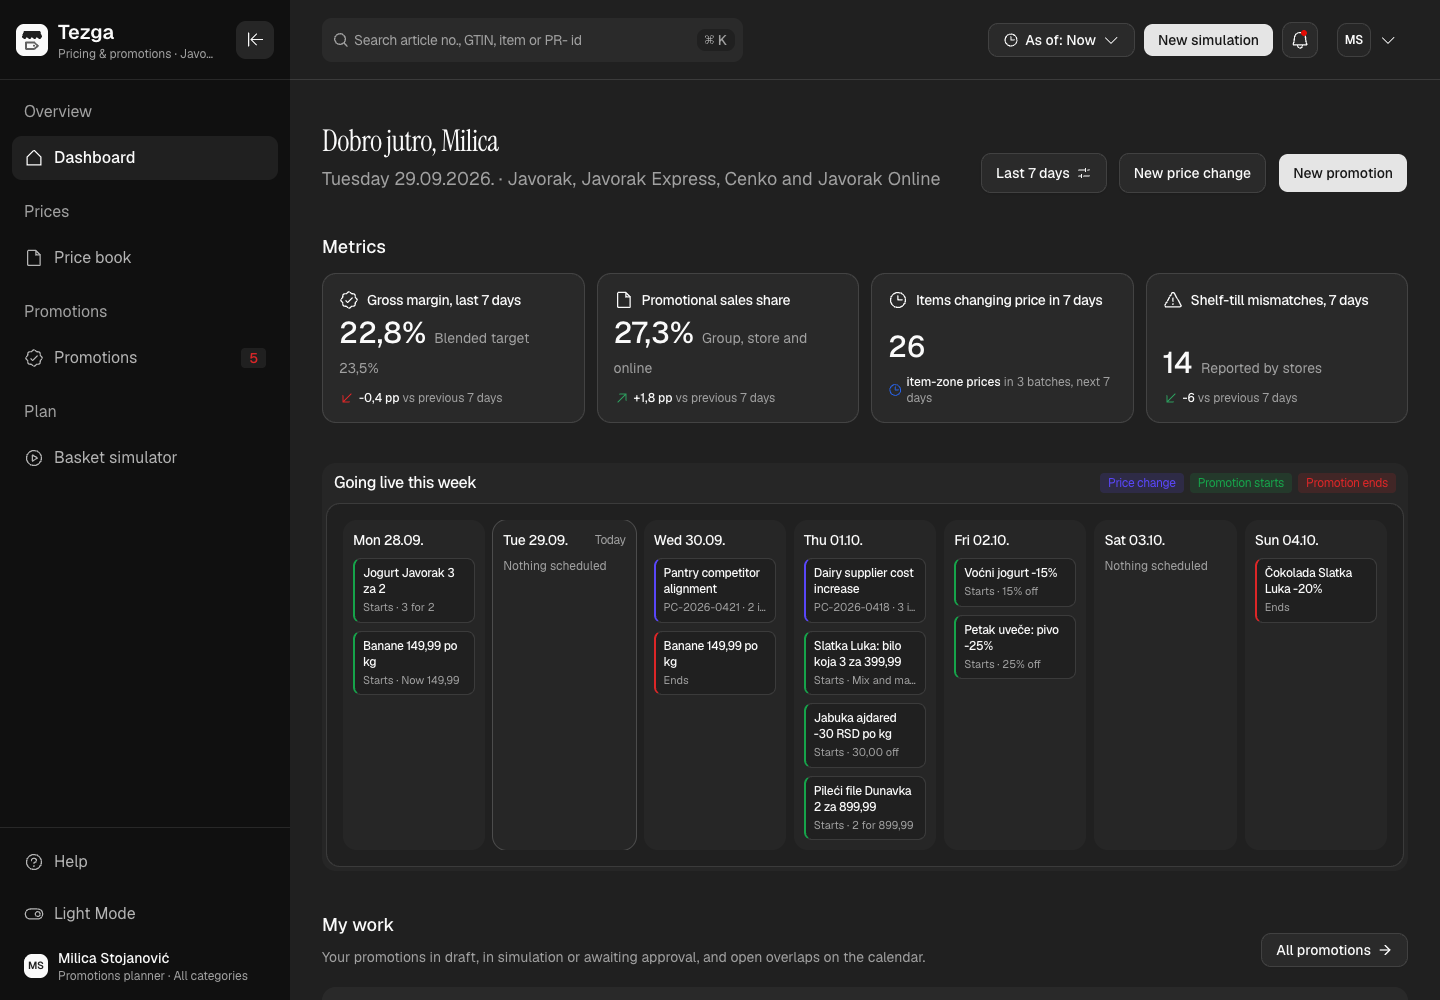1440x1000 pixels.
Task: Click the Promotions badge icon in sidebar
Action: coord(34,358)
